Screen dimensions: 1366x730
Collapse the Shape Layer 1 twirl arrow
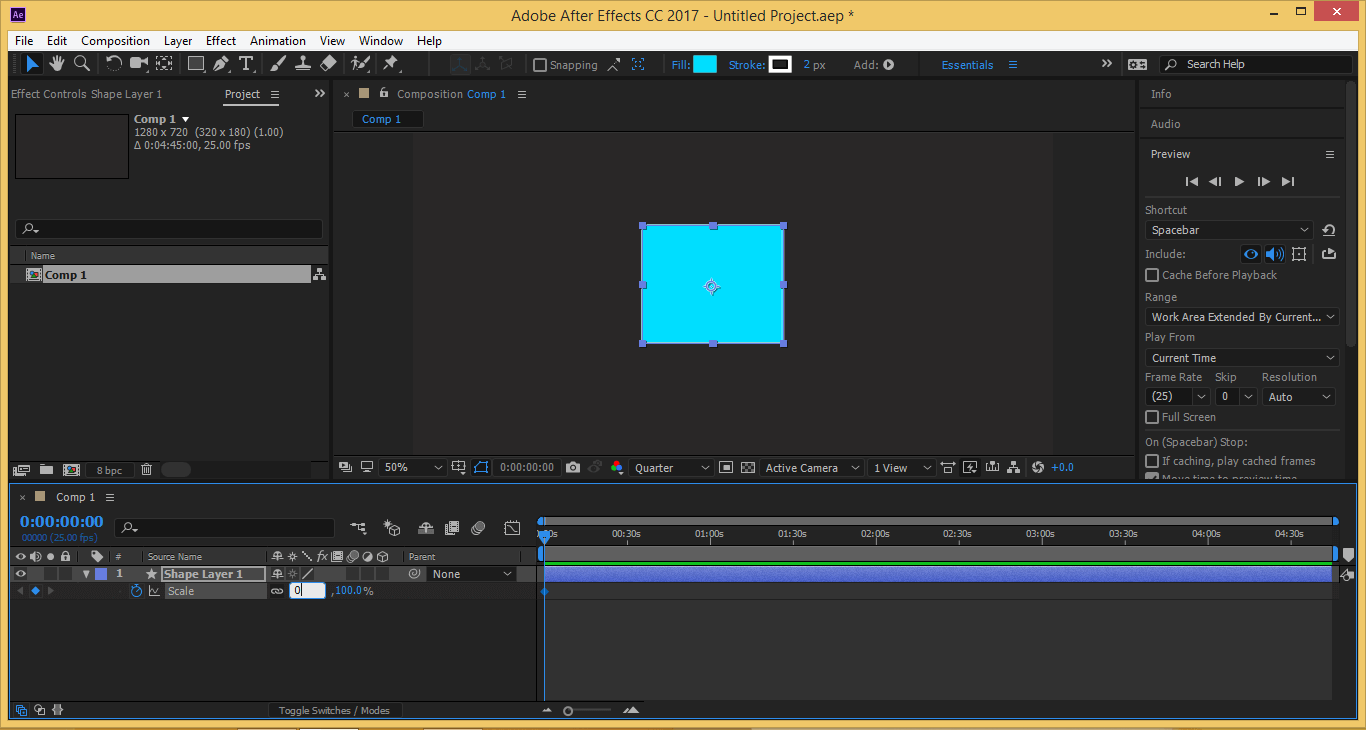(86, 574)
